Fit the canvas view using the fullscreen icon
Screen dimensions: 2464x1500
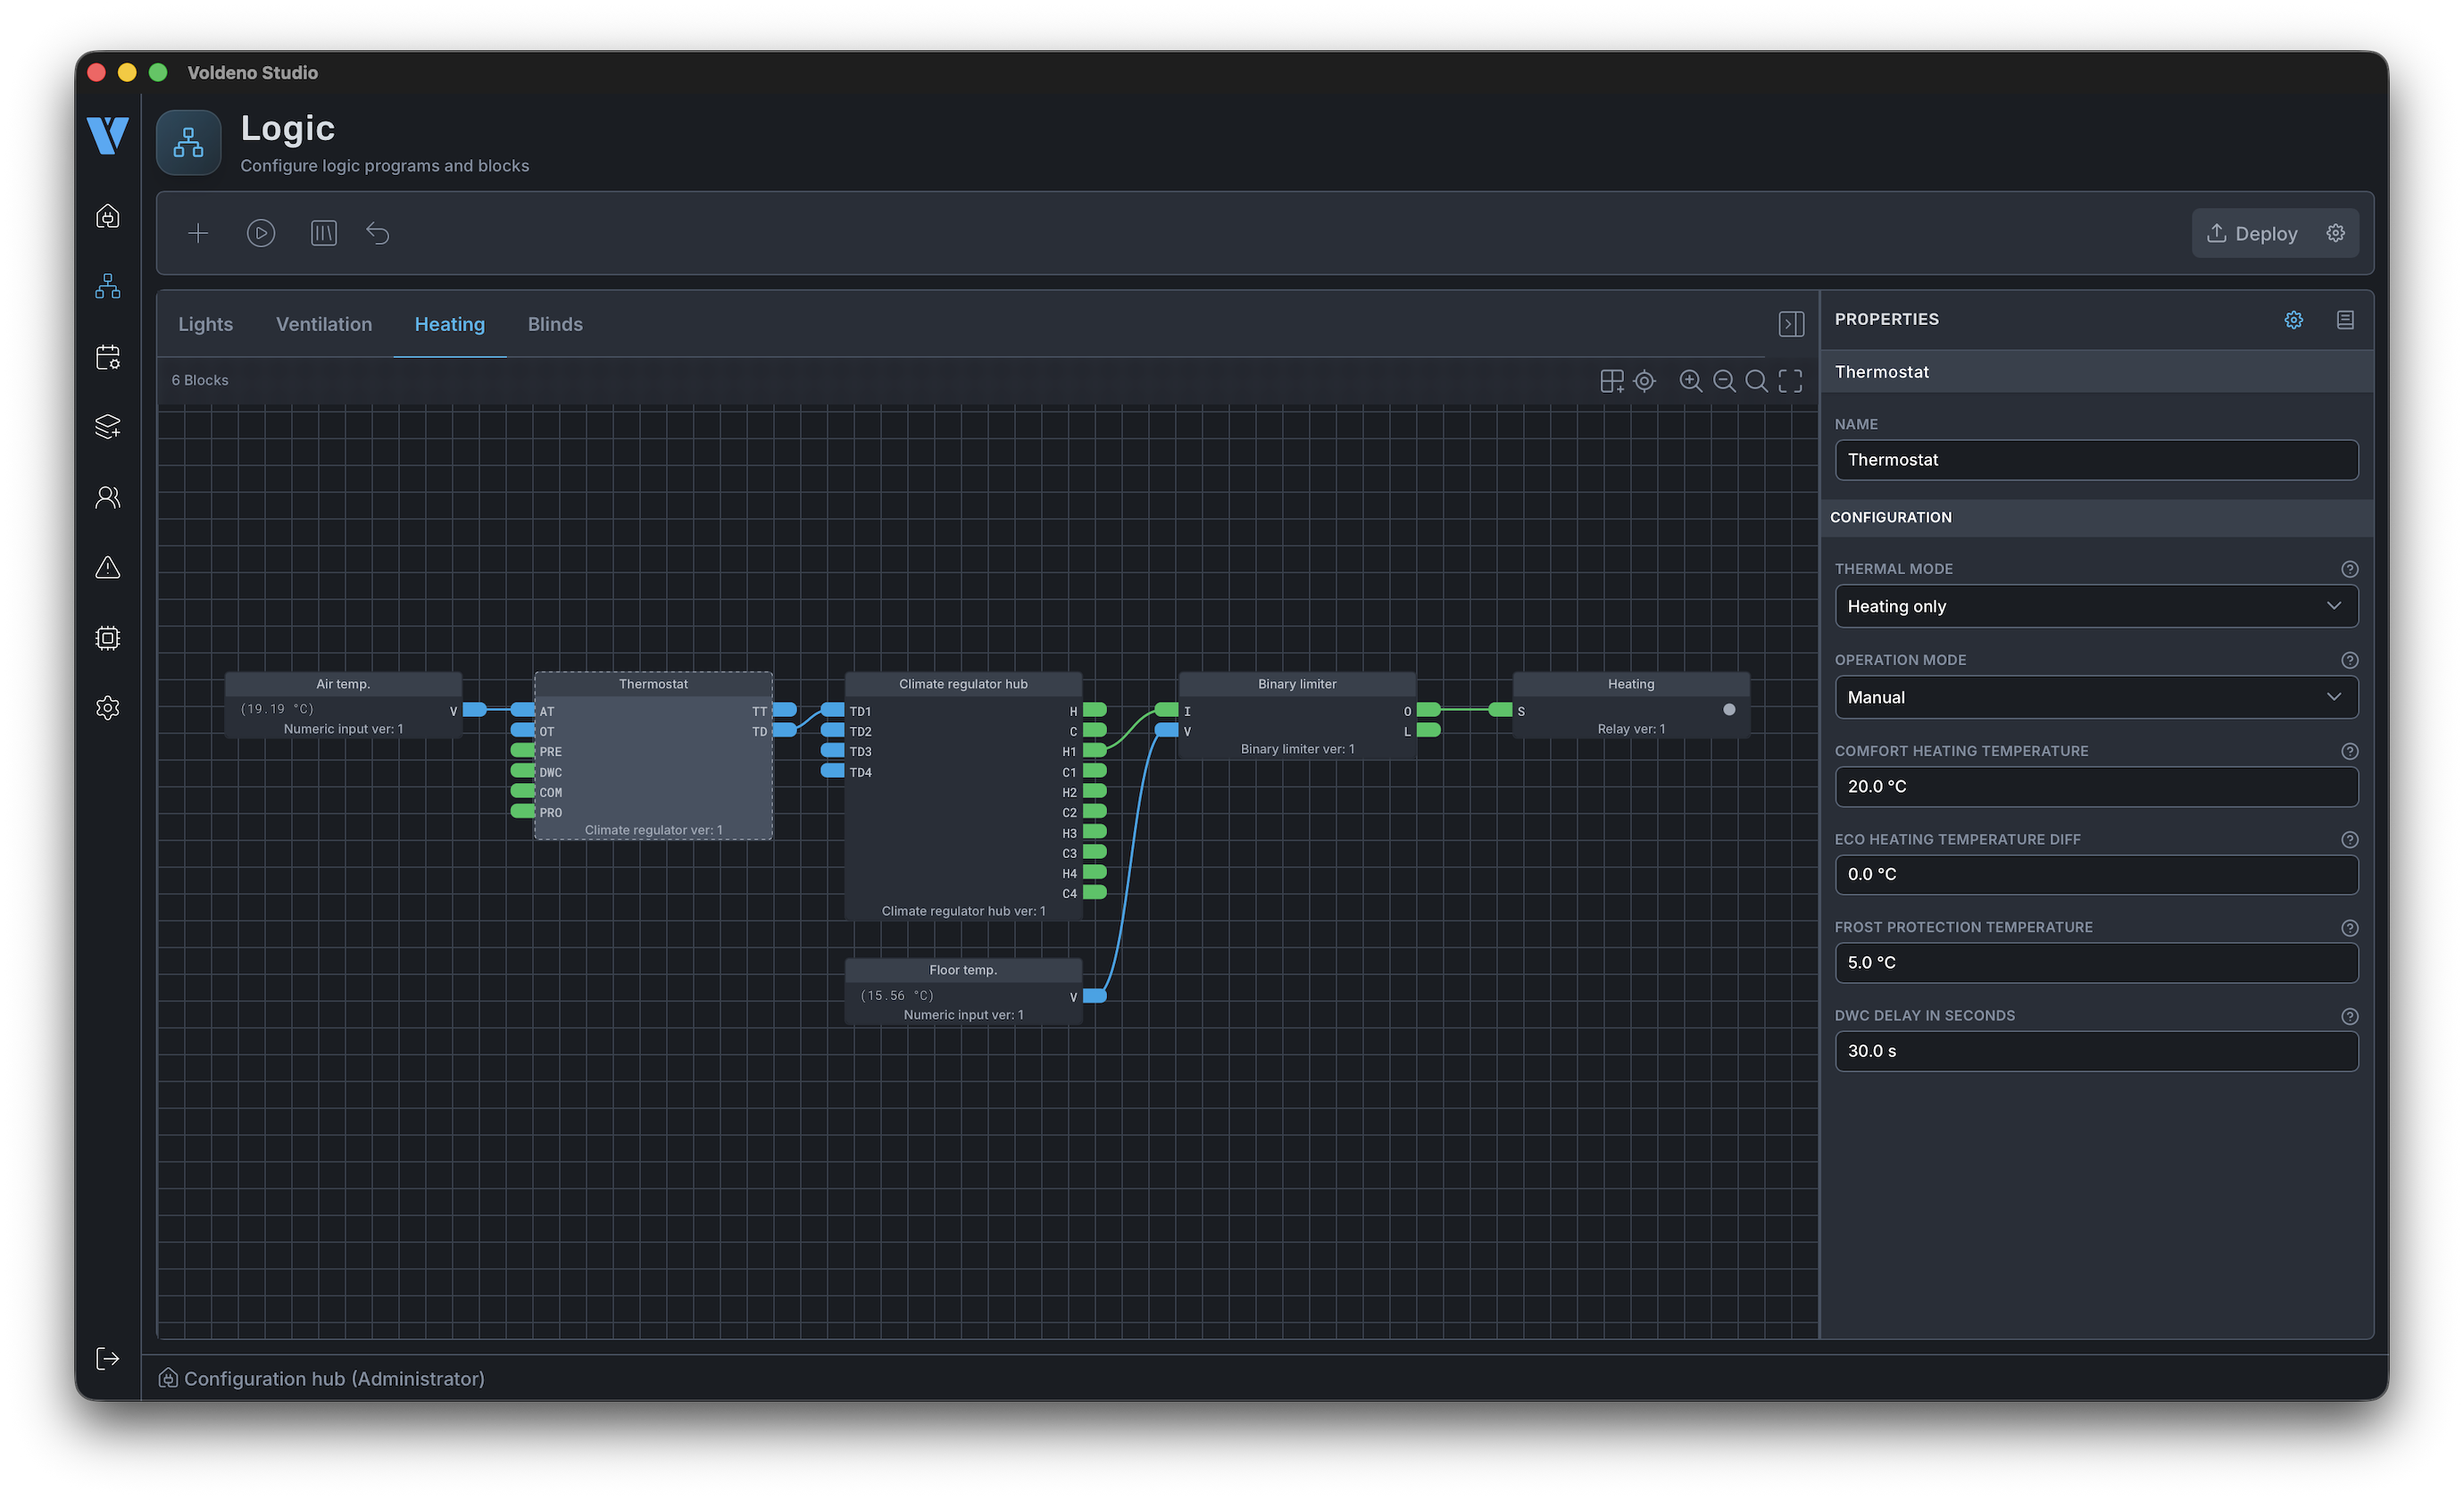point(1790,381)
